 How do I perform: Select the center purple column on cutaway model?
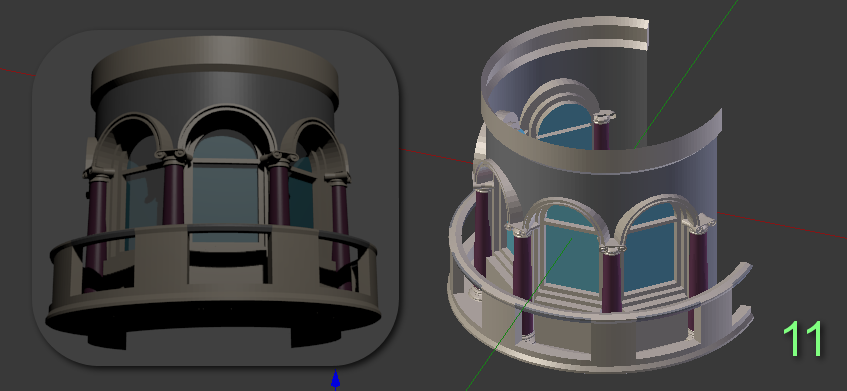611,282
